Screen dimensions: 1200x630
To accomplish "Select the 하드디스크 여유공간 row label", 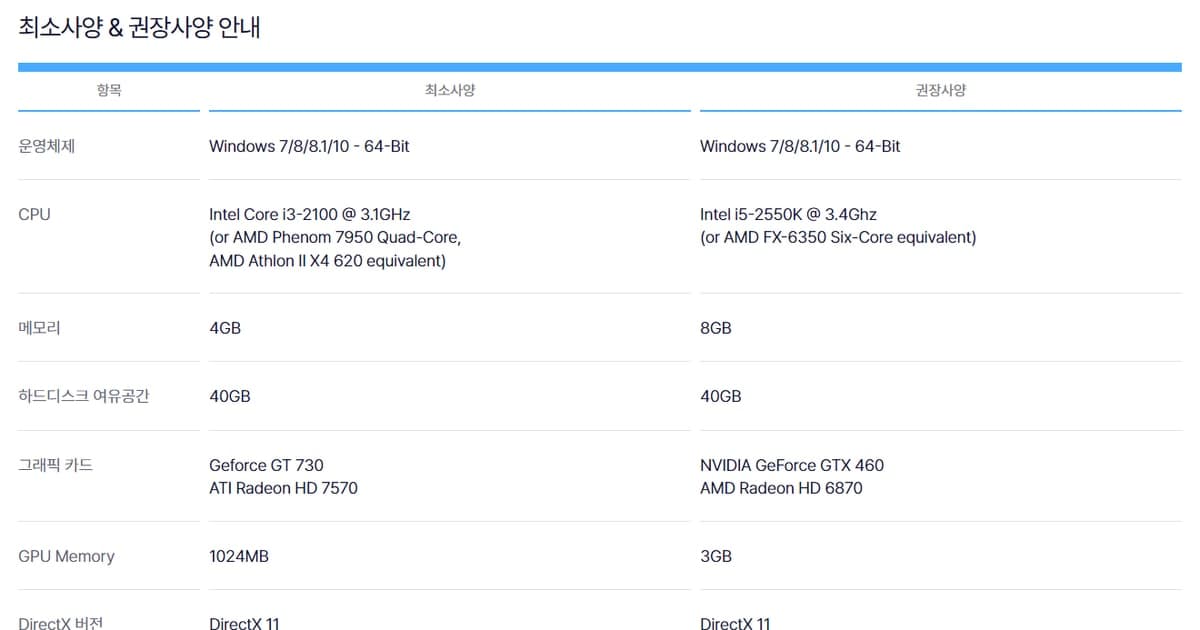I will (84, 396).
